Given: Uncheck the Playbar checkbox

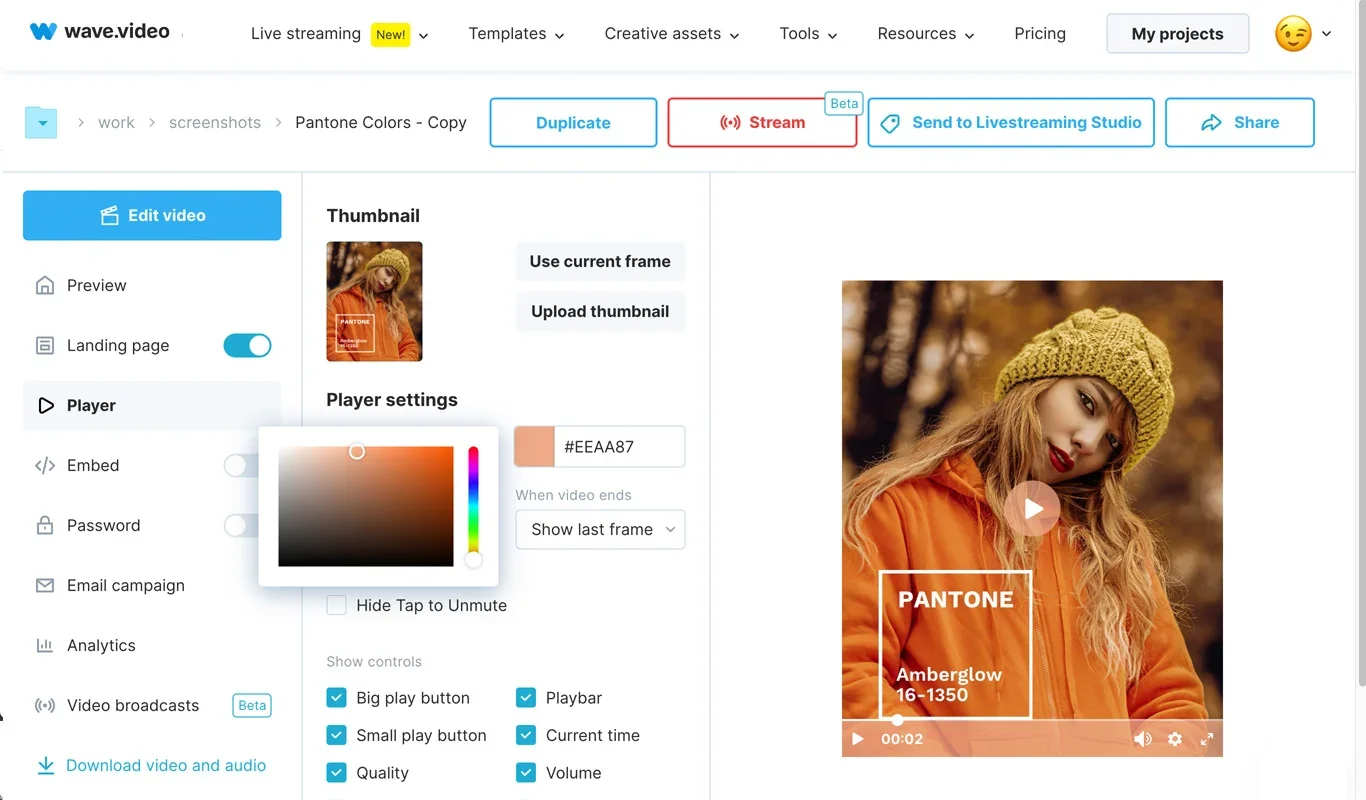Looking at the screenshot, I should (x=526, y=698).
